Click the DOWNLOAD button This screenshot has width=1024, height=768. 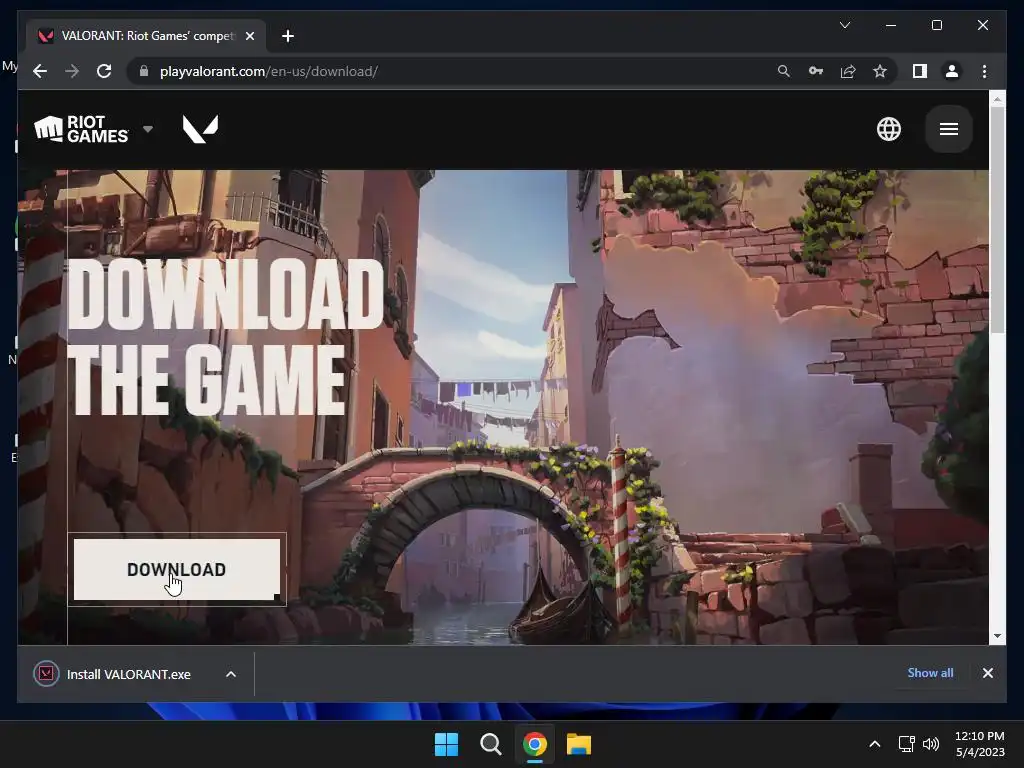(x=176, y=569)
